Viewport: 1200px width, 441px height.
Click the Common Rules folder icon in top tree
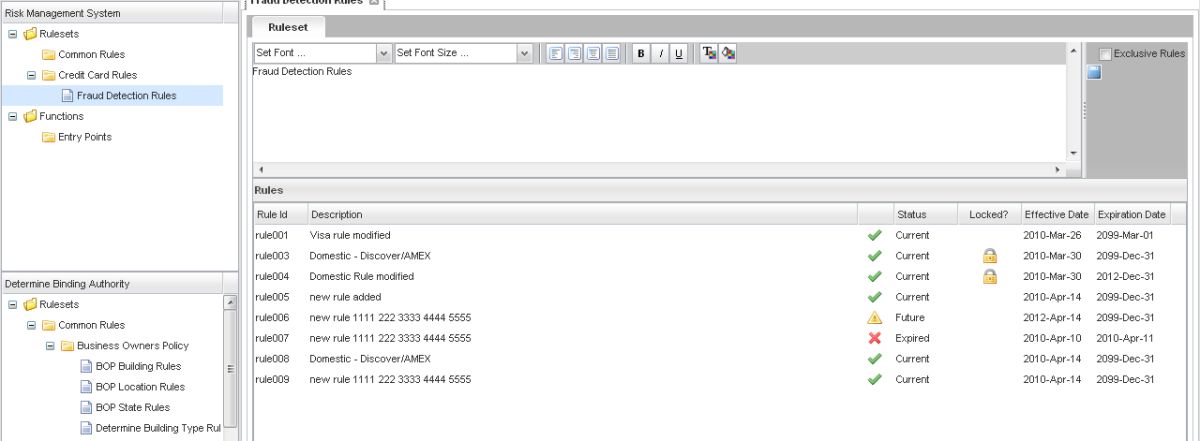click(x=48, y=54)
